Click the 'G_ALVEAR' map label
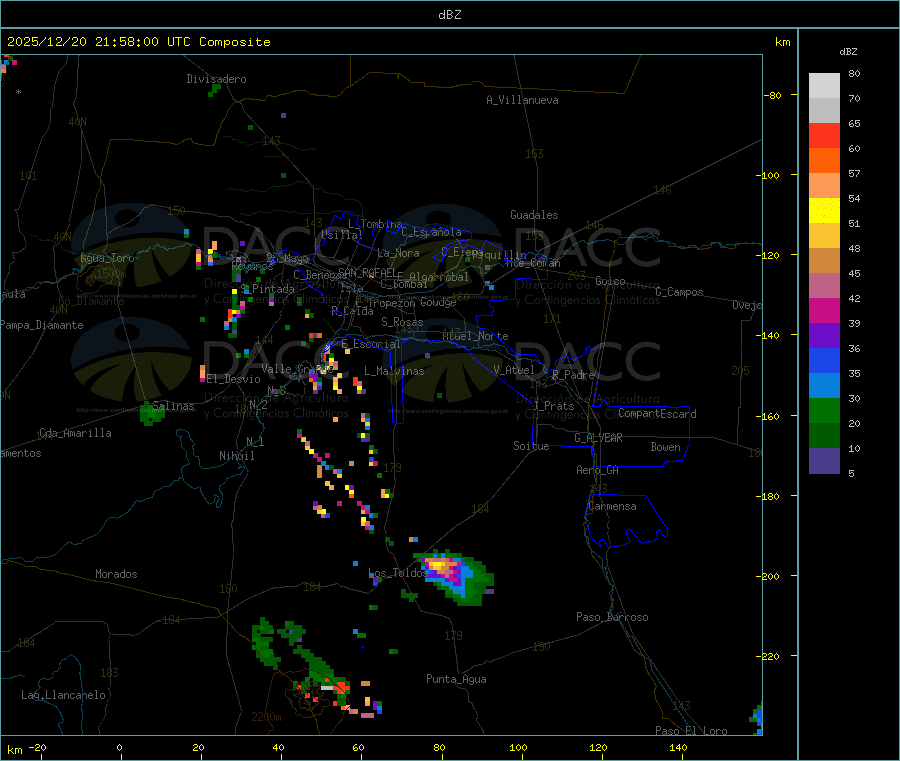 click(x=598, y=438)
